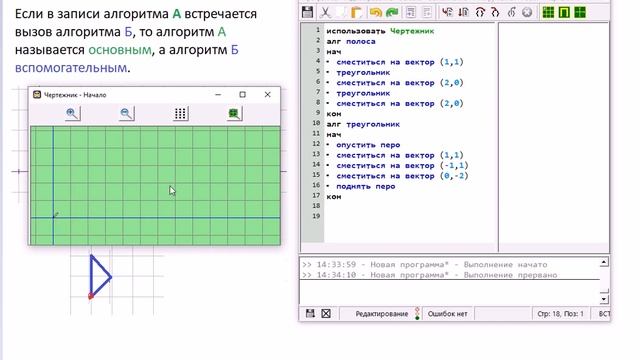Click the second run icon with down arrow
Viewport: 640px width, 360px height.
pos(464,12)
